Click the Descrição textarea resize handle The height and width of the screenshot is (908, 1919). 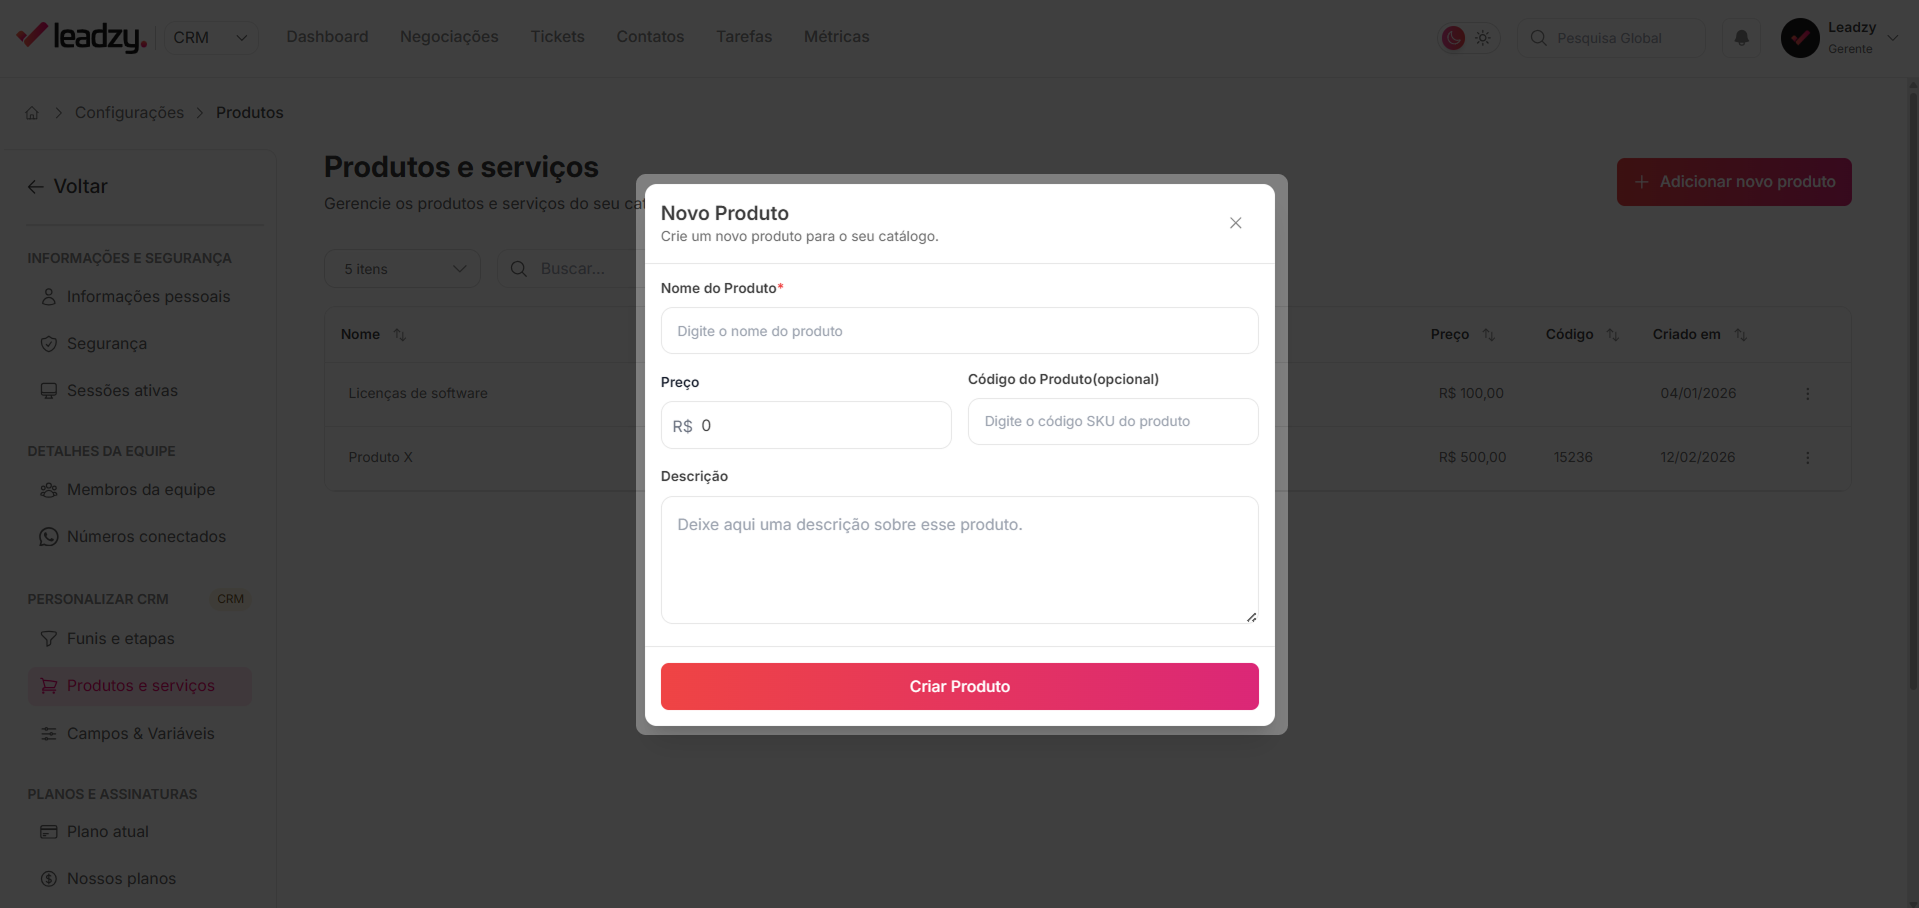[x=1251, y=617]
